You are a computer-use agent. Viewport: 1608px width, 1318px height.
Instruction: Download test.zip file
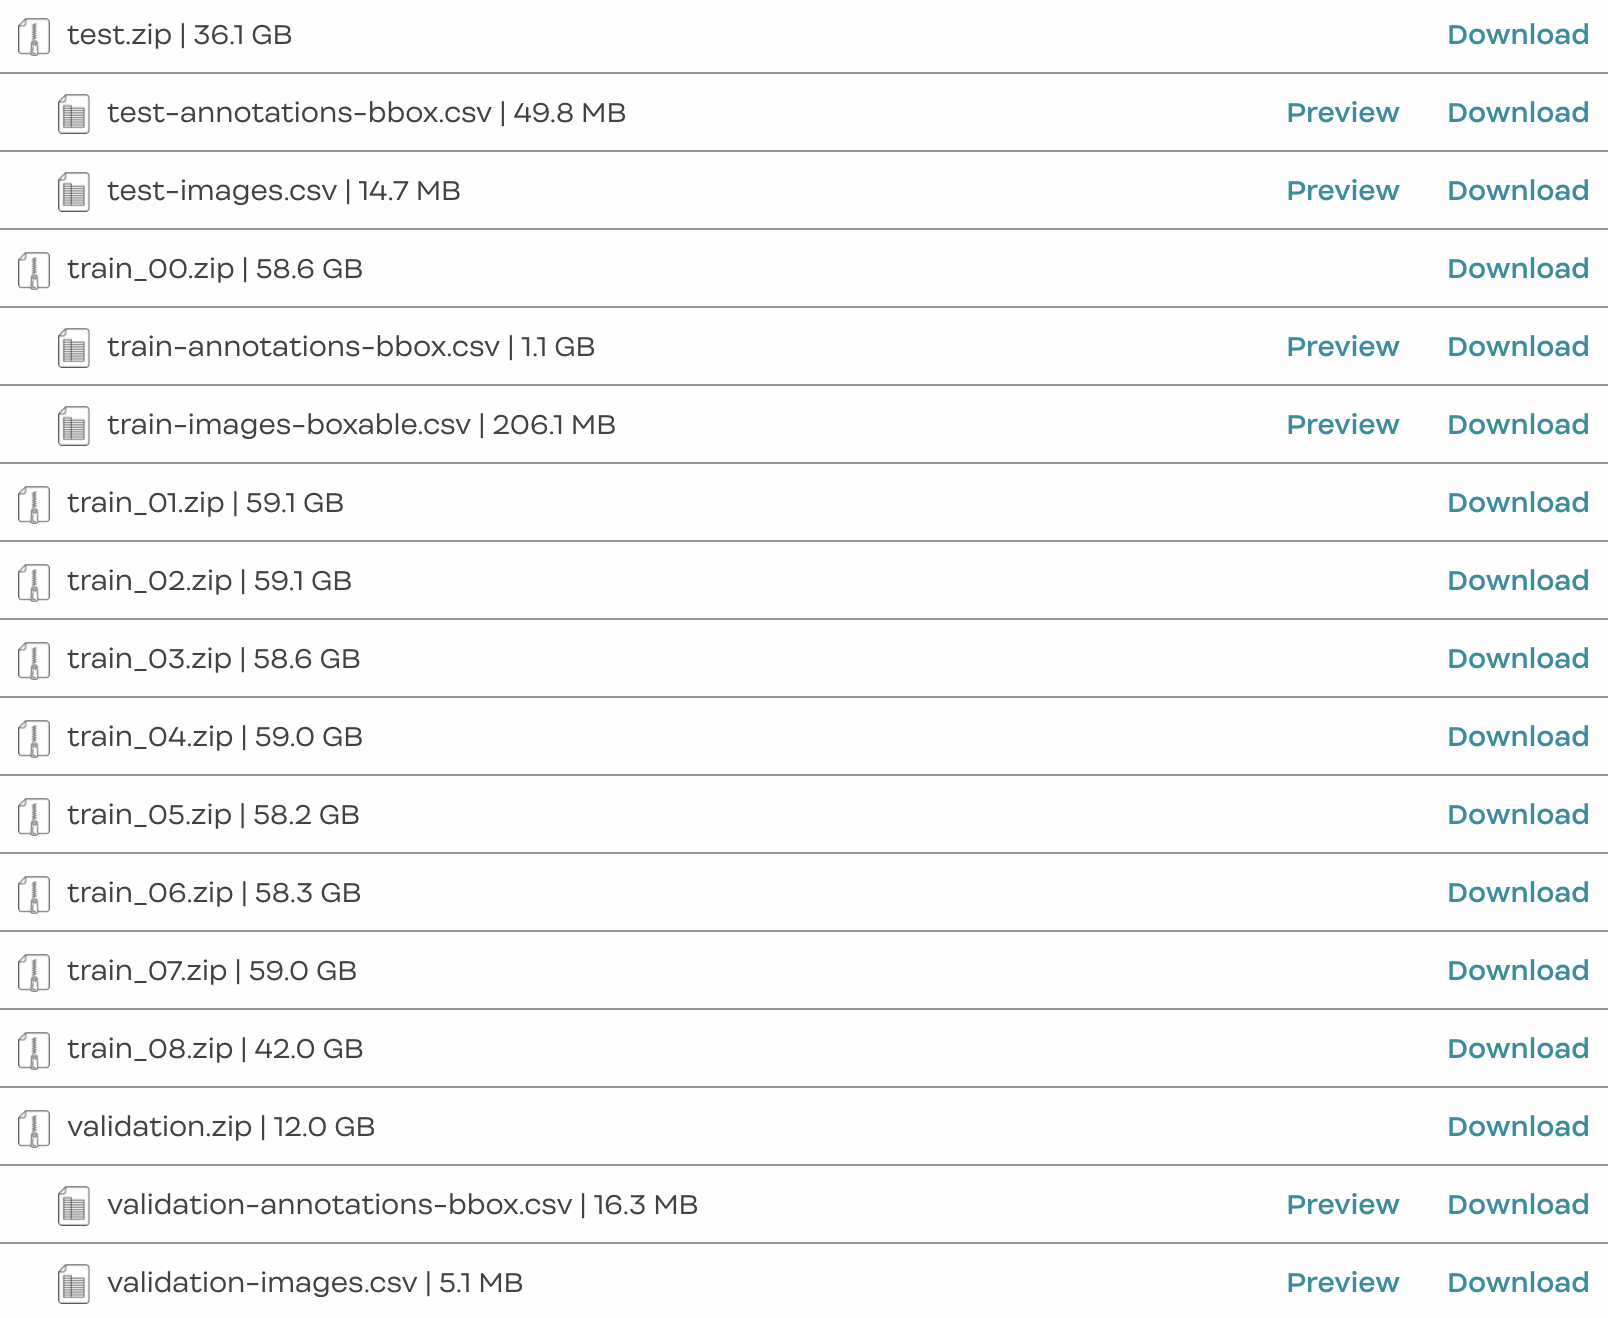pyautogui.click(x=1517, y=35)
